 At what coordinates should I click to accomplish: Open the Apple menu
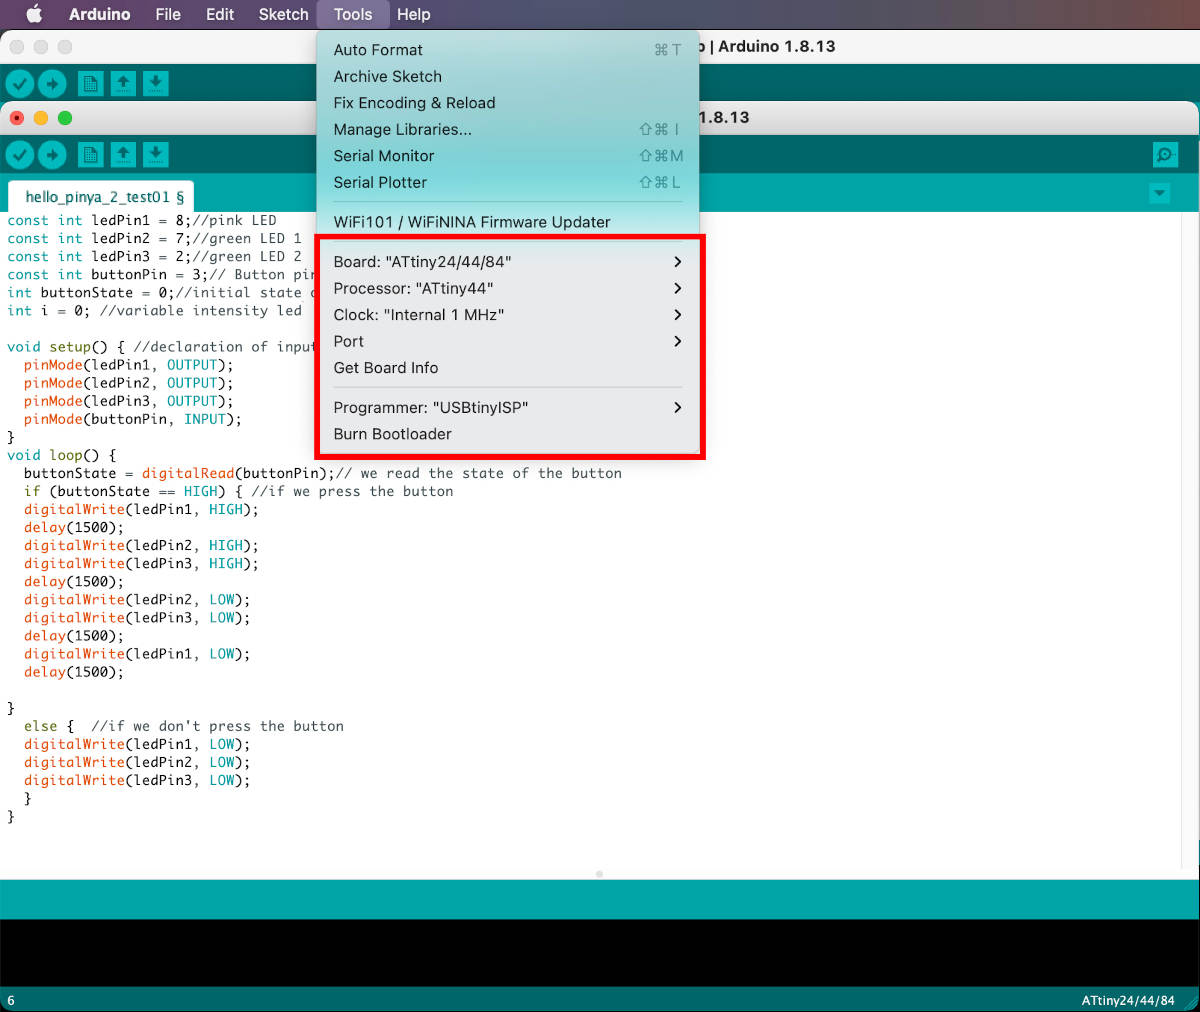coord(34,14)
